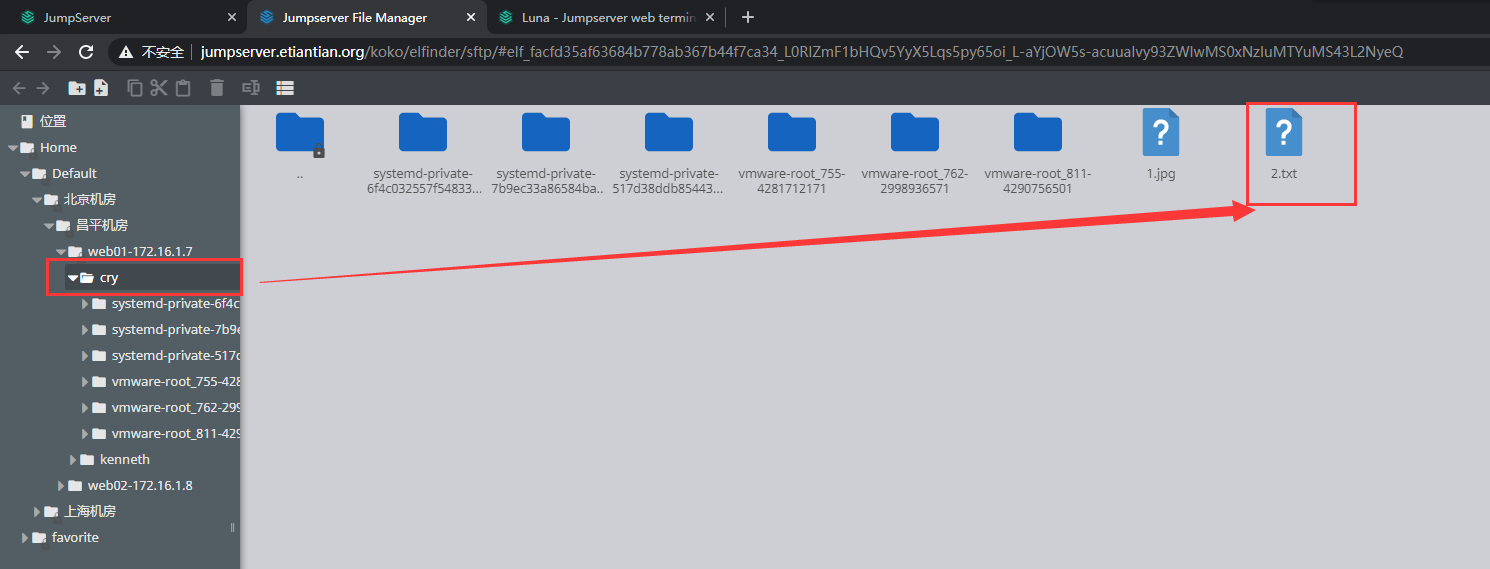The height and width of the screenshot is (569, 1490).
Task: Select the vmware-root_811-4290756501 folder icon
Action: click(x=1038, y=132)
